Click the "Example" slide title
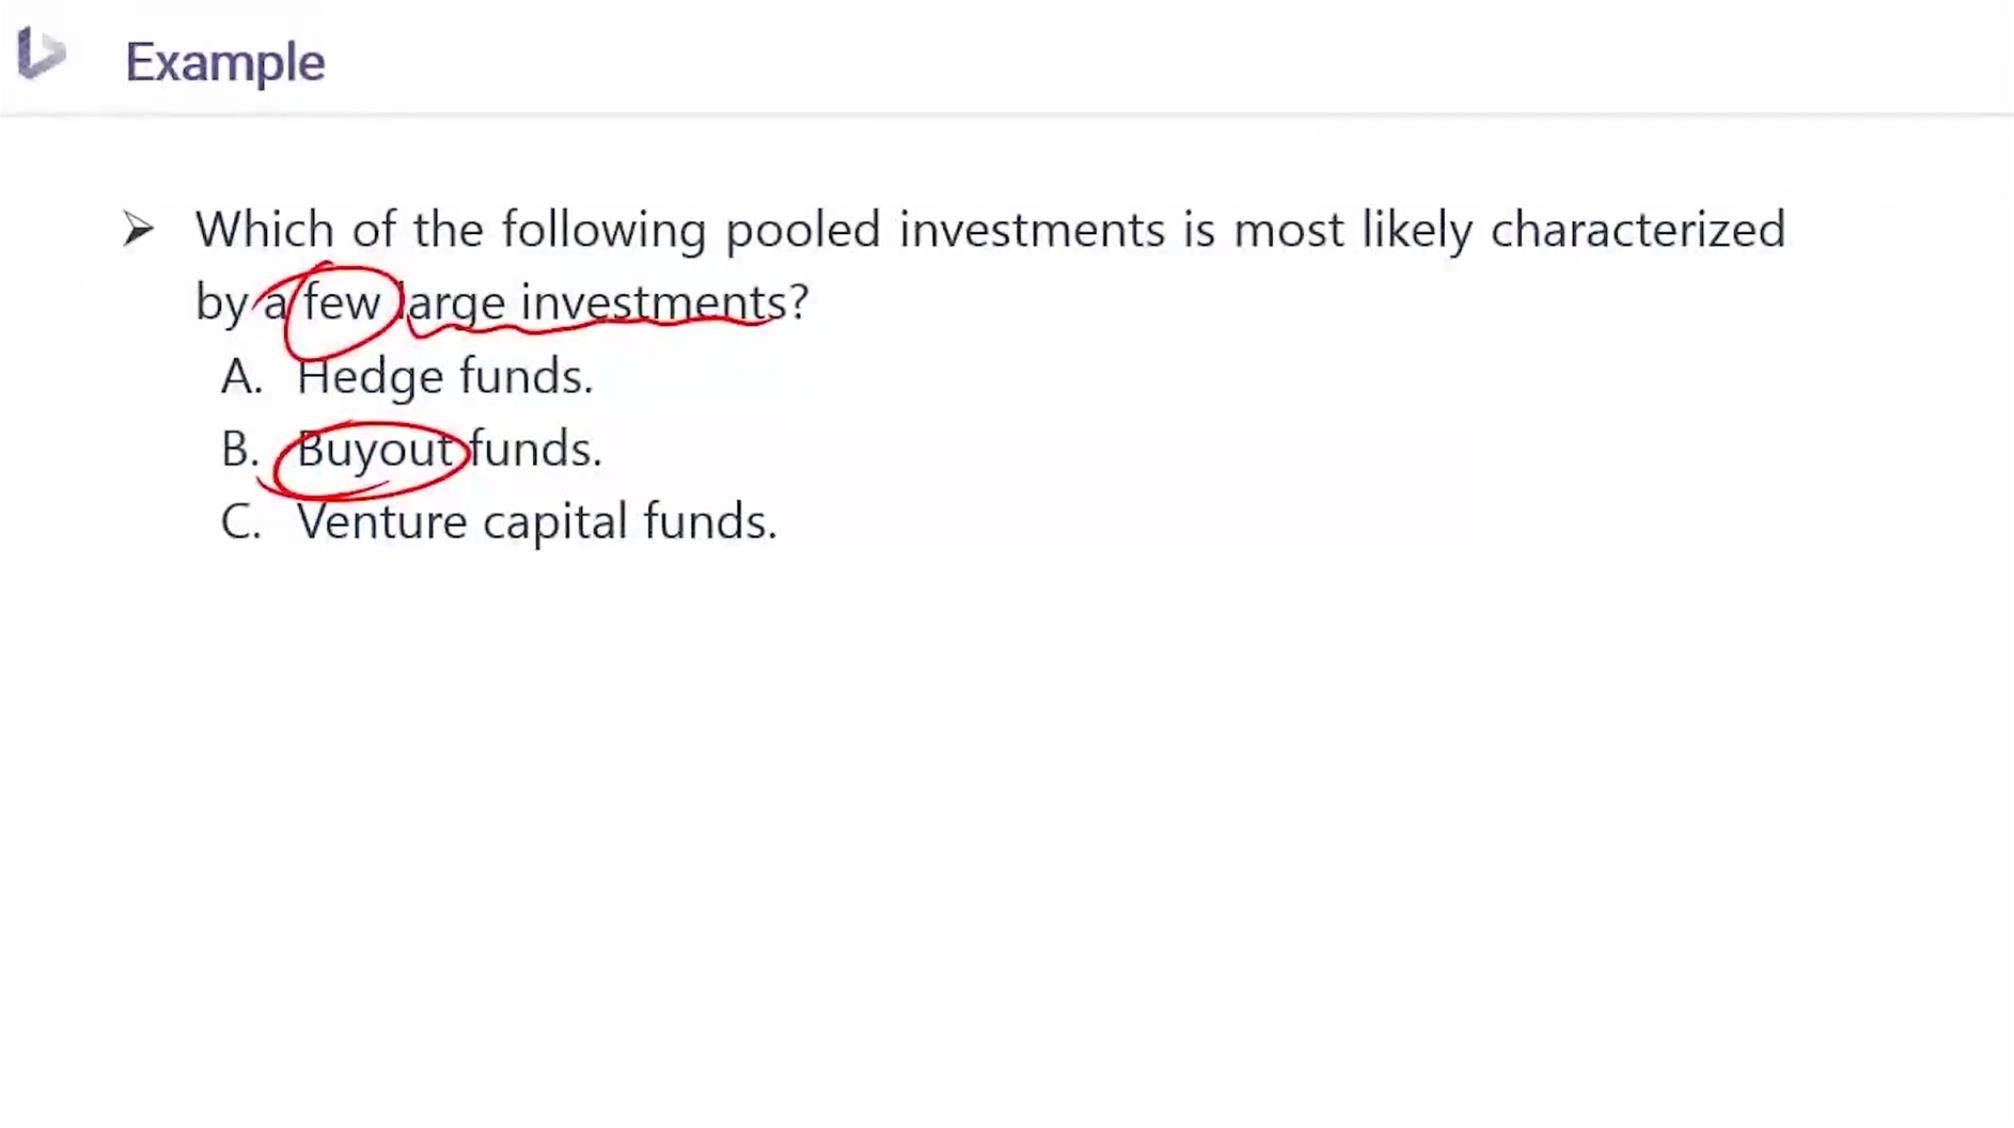The width and height of the screenshot is (2014, 1128). tap(225, 62)
